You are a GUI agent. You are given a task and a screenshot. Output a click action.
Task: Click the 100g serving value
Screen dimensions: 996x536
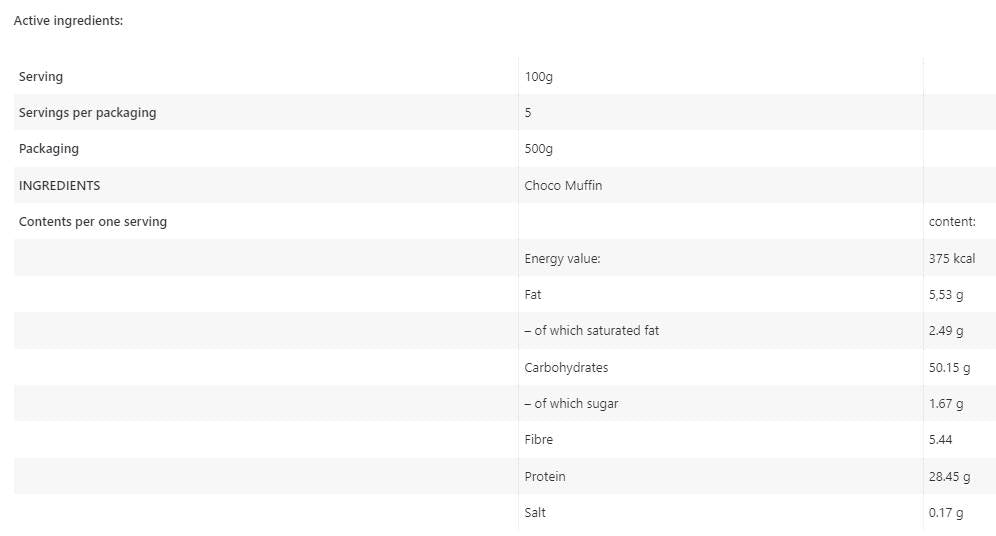click(538, 77)
